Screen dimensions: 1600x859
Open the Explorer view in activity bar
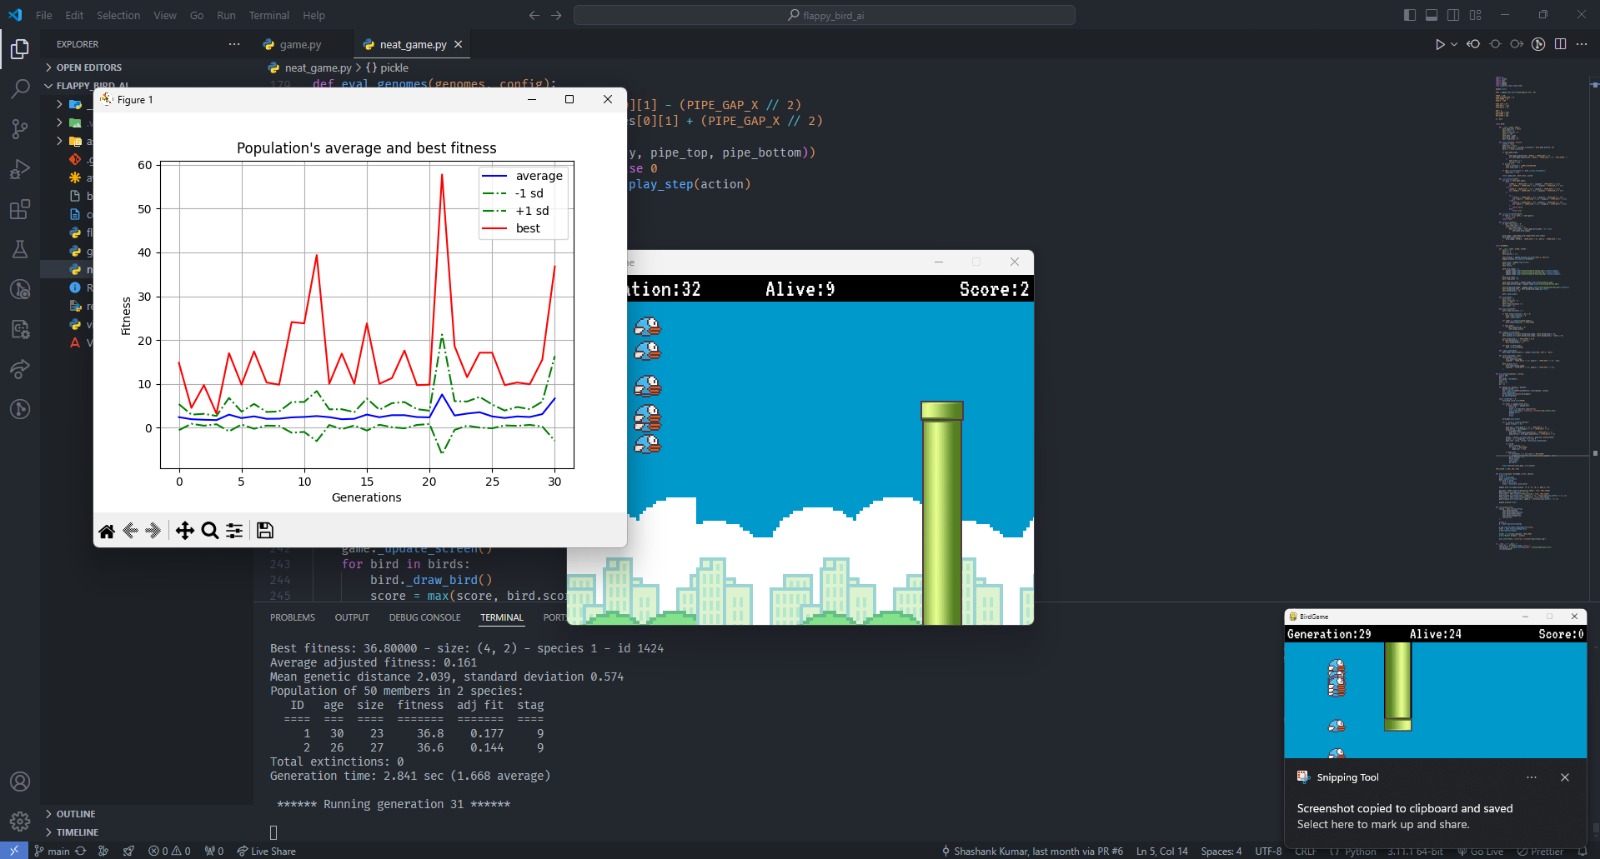click(x=19, y=48)
